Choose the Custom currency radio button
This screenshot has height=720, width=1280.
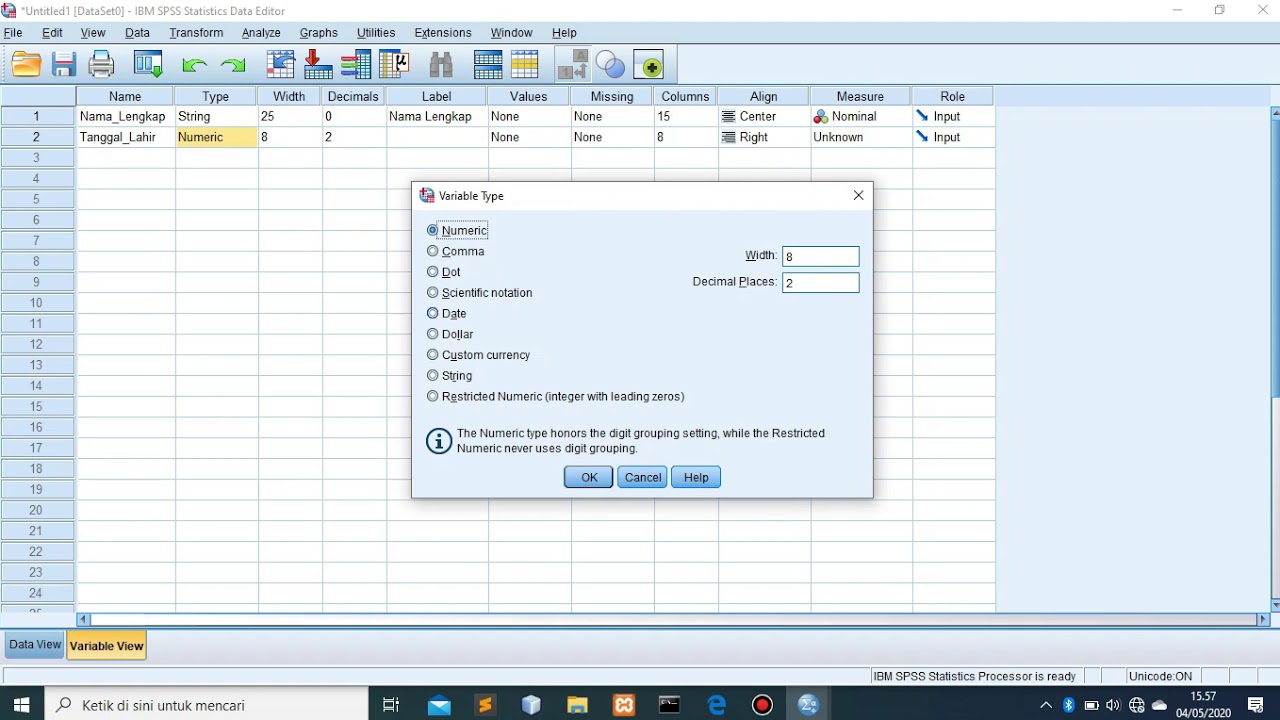click(433, 355)
